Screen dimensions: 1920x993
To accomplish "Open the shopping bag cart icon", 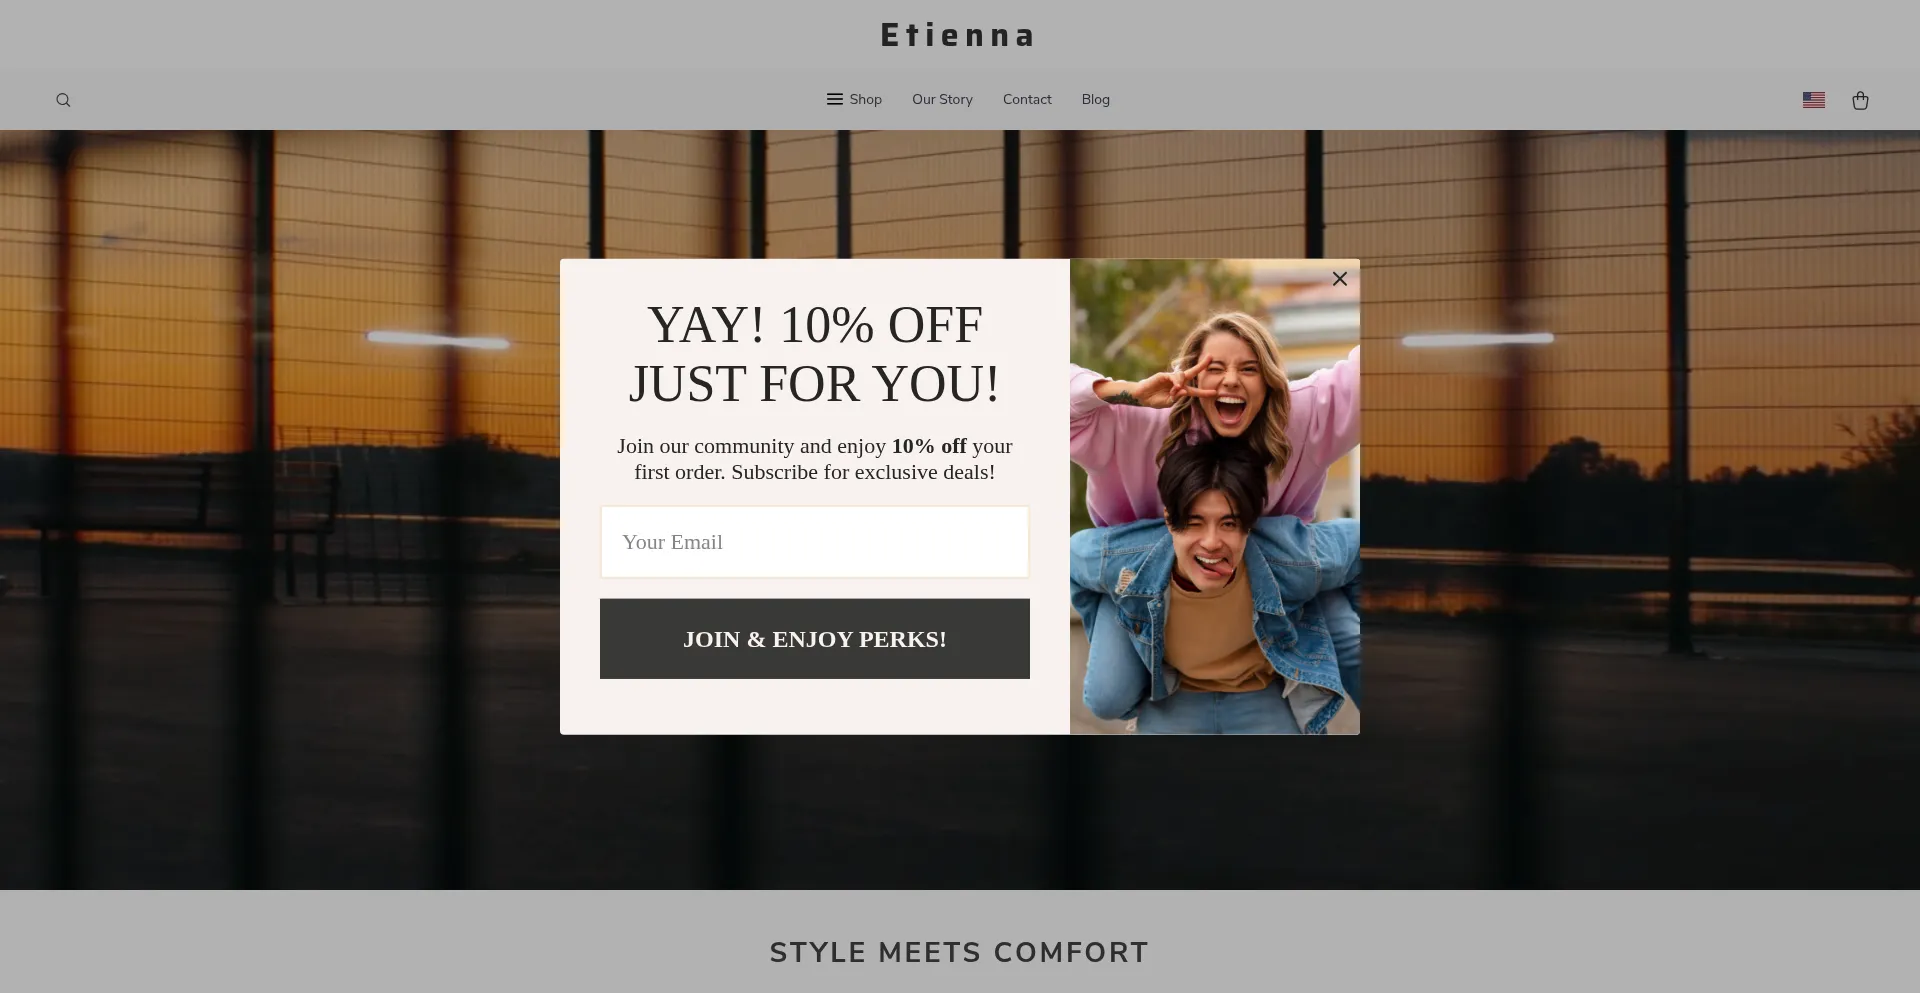I will 1860,100.
